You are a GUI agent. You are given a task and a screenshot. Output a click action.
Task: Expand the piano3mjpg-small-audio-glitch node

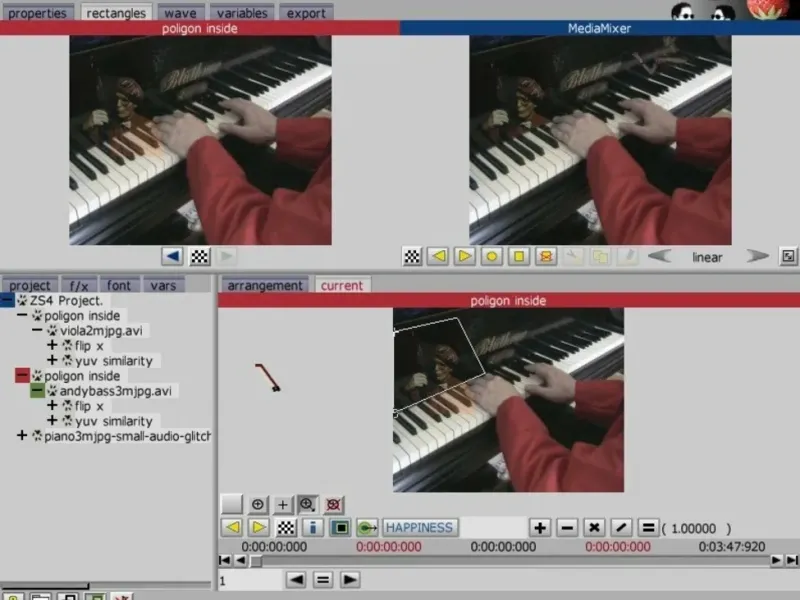click(22, 436)
